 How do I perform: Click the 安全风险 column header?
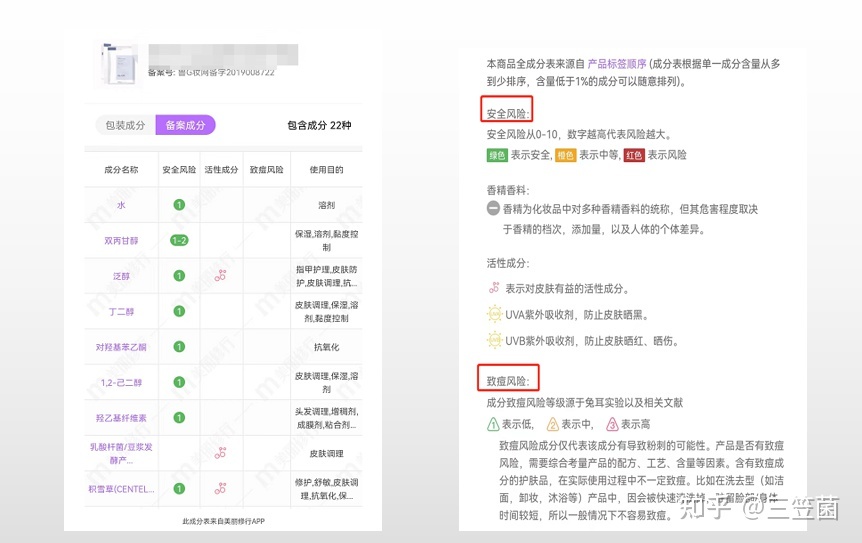(x=179, y=169)
